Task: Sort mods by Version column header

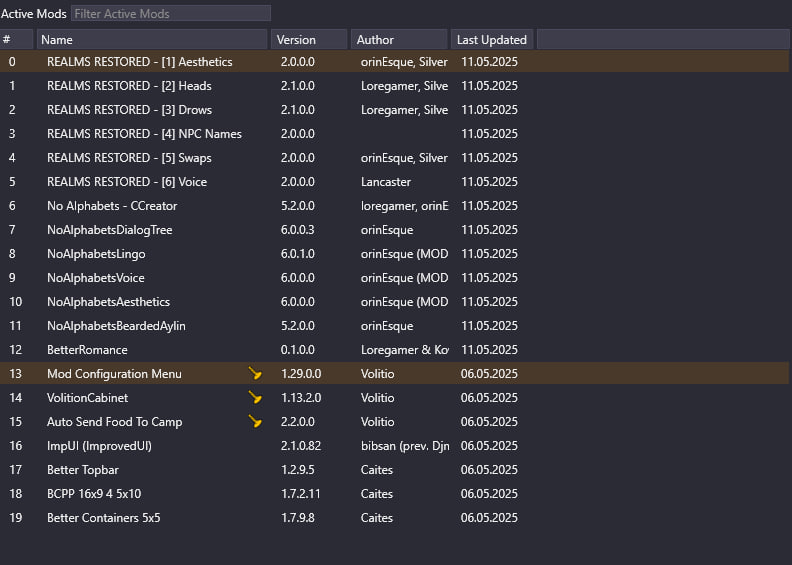Action: (x=309, y=39)
